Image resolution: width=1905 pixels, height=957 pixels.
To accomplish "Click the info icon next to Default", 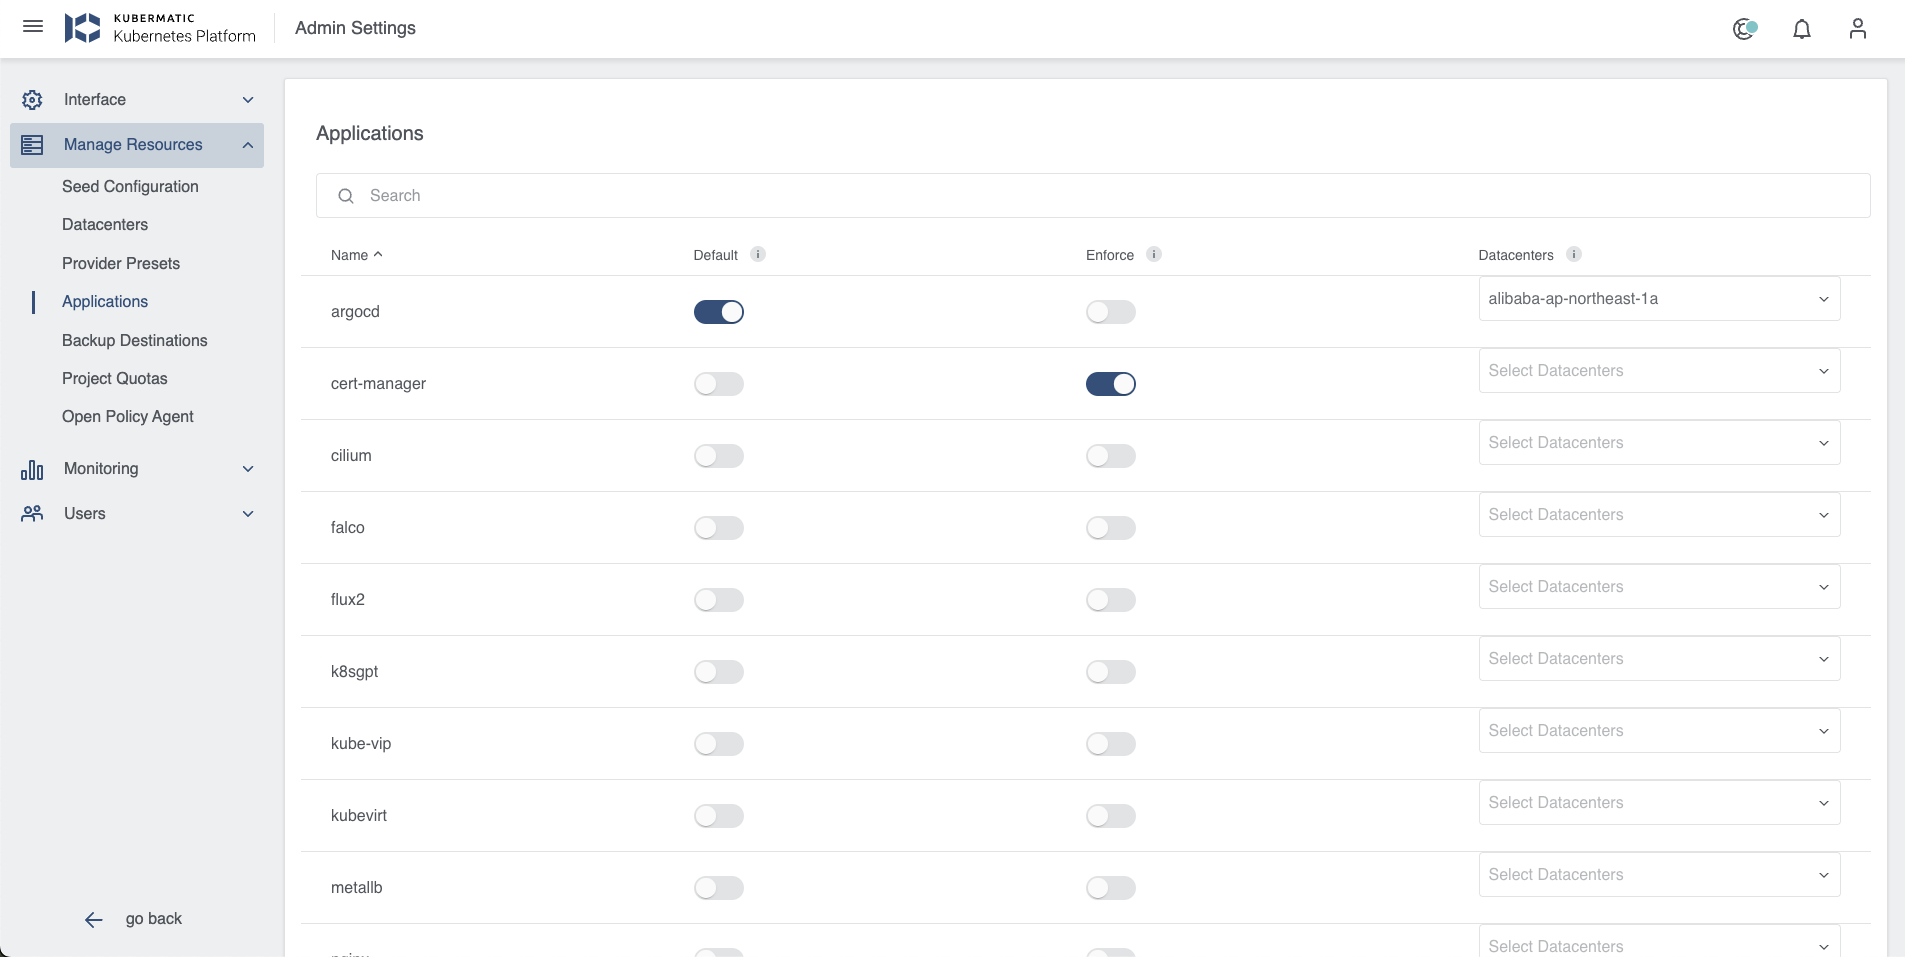I will tap(758, 254).
